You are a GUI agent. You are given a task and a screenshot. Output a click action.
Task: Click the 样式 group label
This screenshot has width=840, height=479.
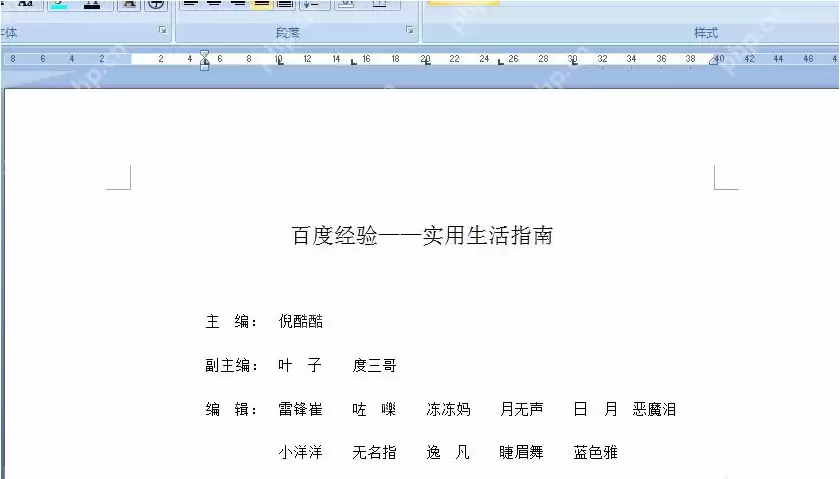(706, 33)
